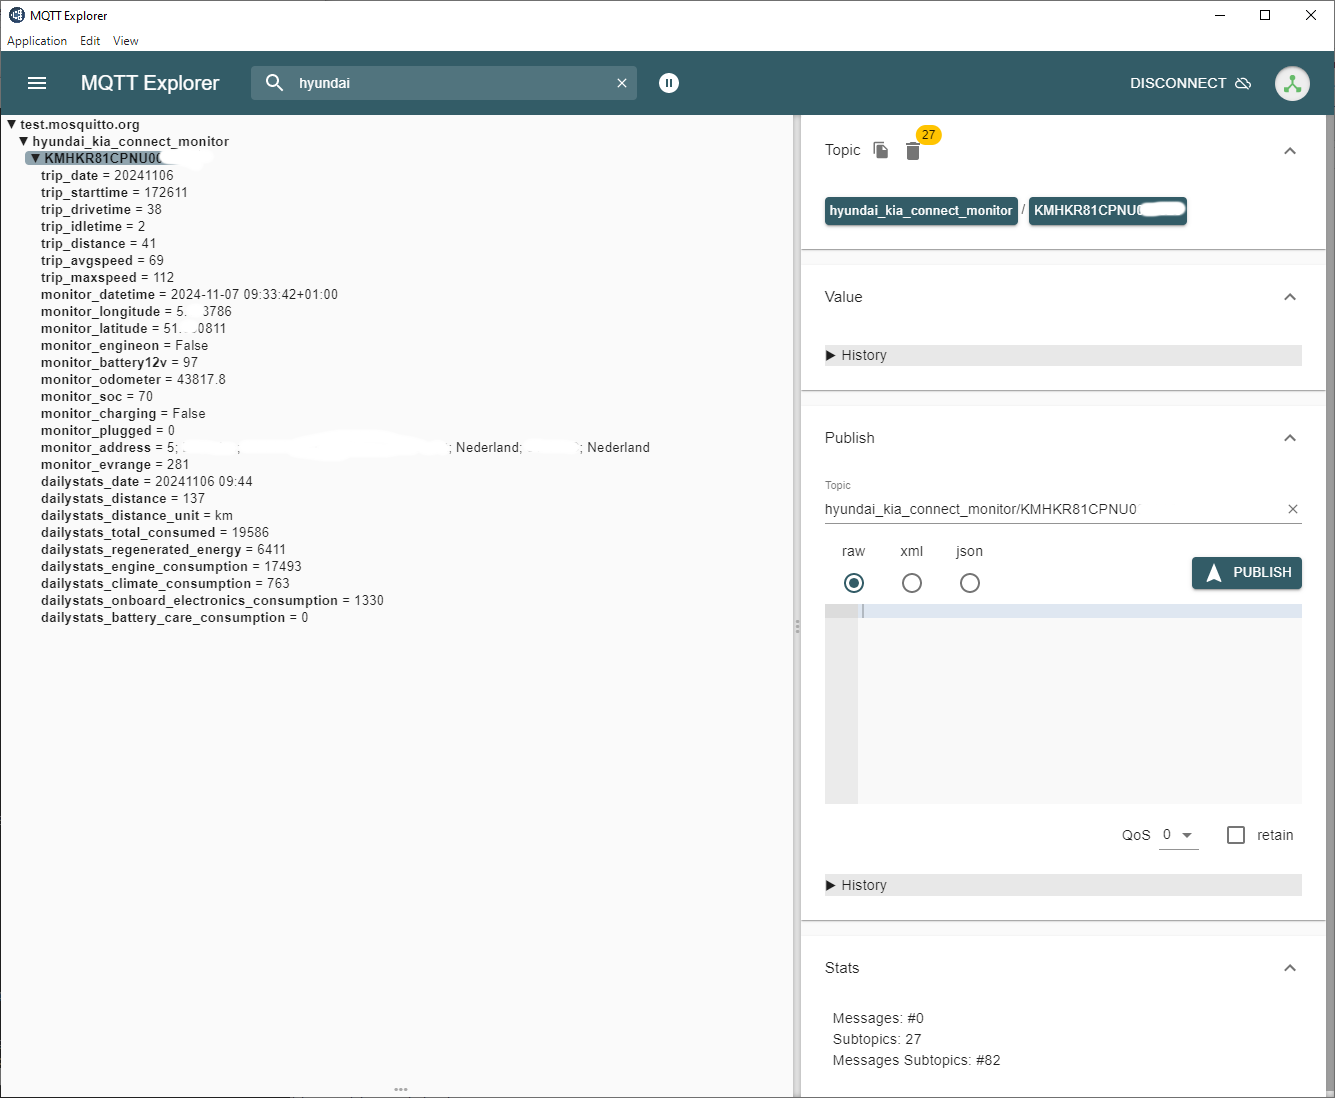Screen dimensions: 1335x1098
Task: Delete the topic's retained messages
Action: pos(912,151)
